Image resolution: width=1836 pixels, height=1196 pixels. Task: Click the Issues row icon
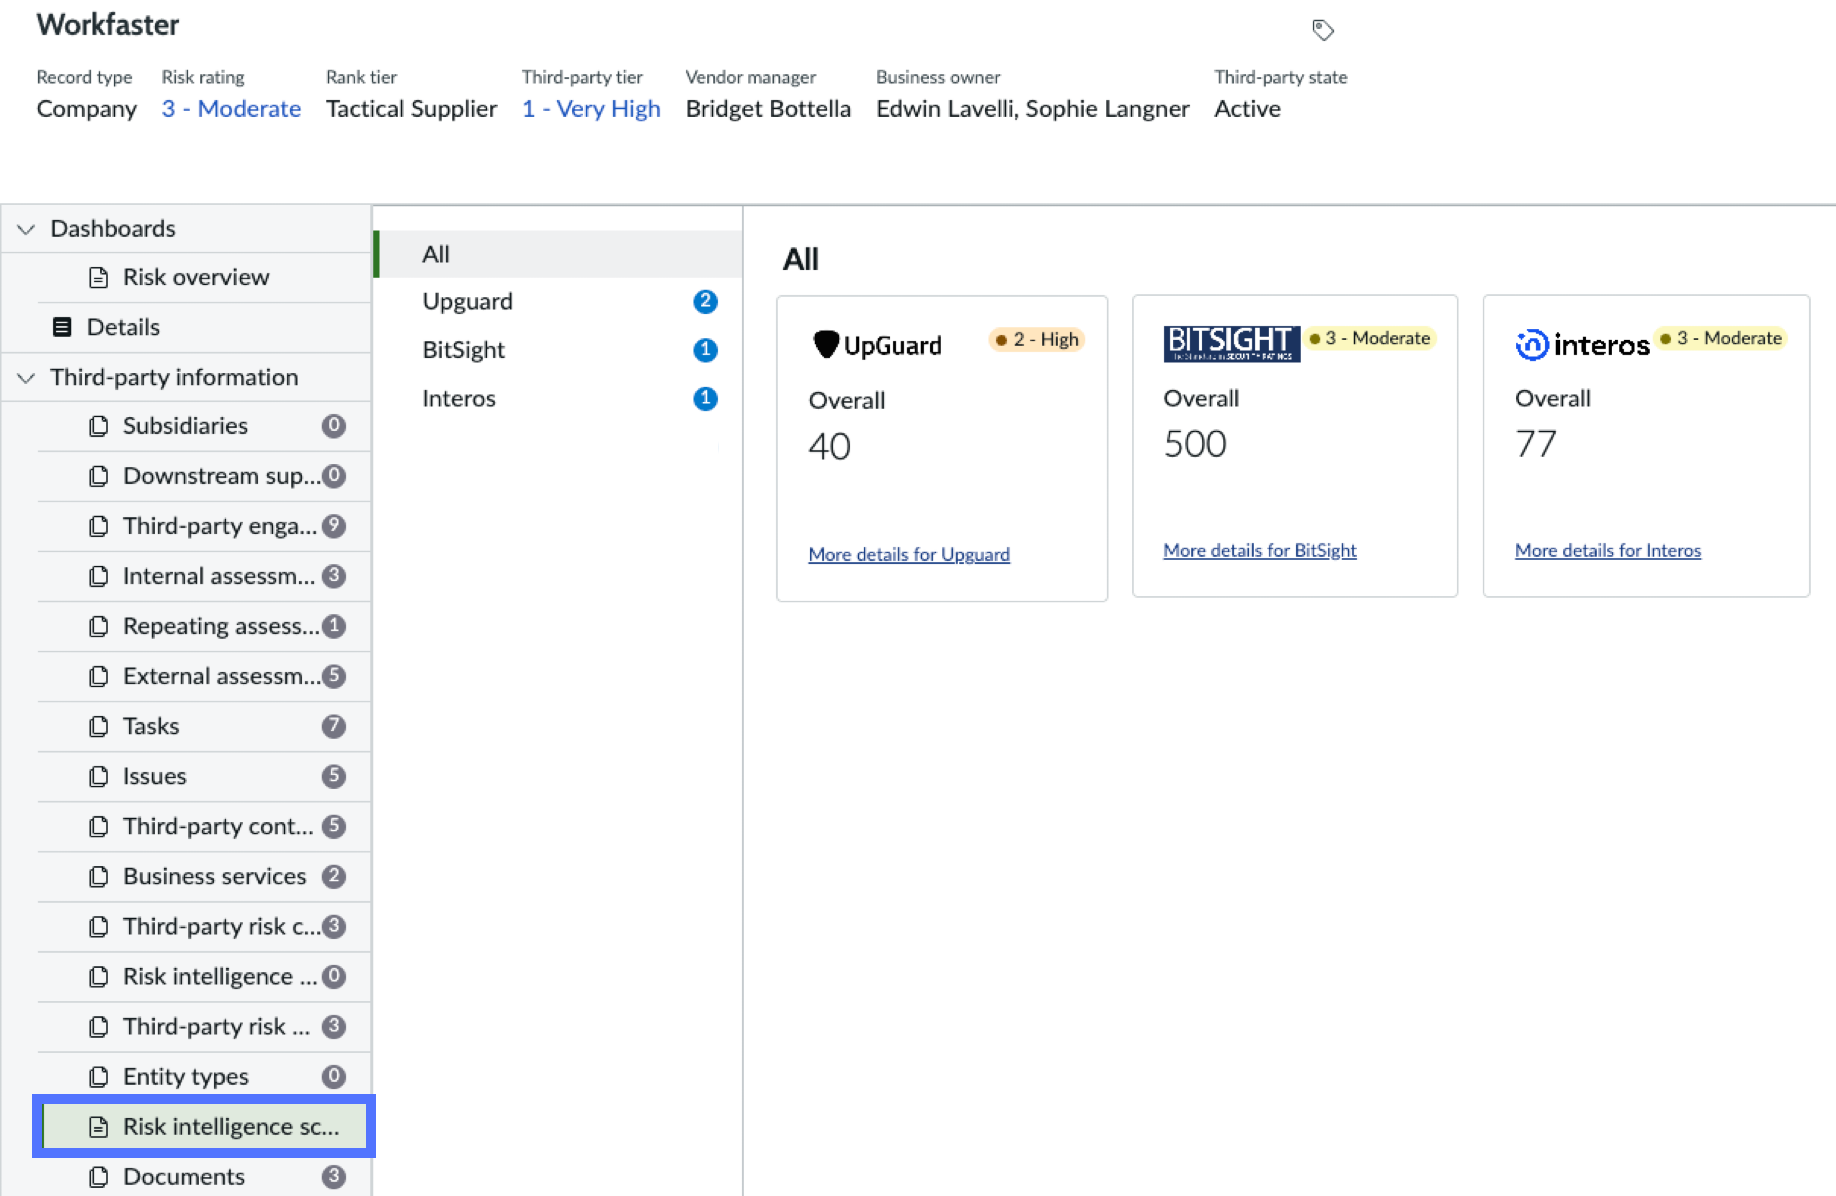click(x=98, y=776)
